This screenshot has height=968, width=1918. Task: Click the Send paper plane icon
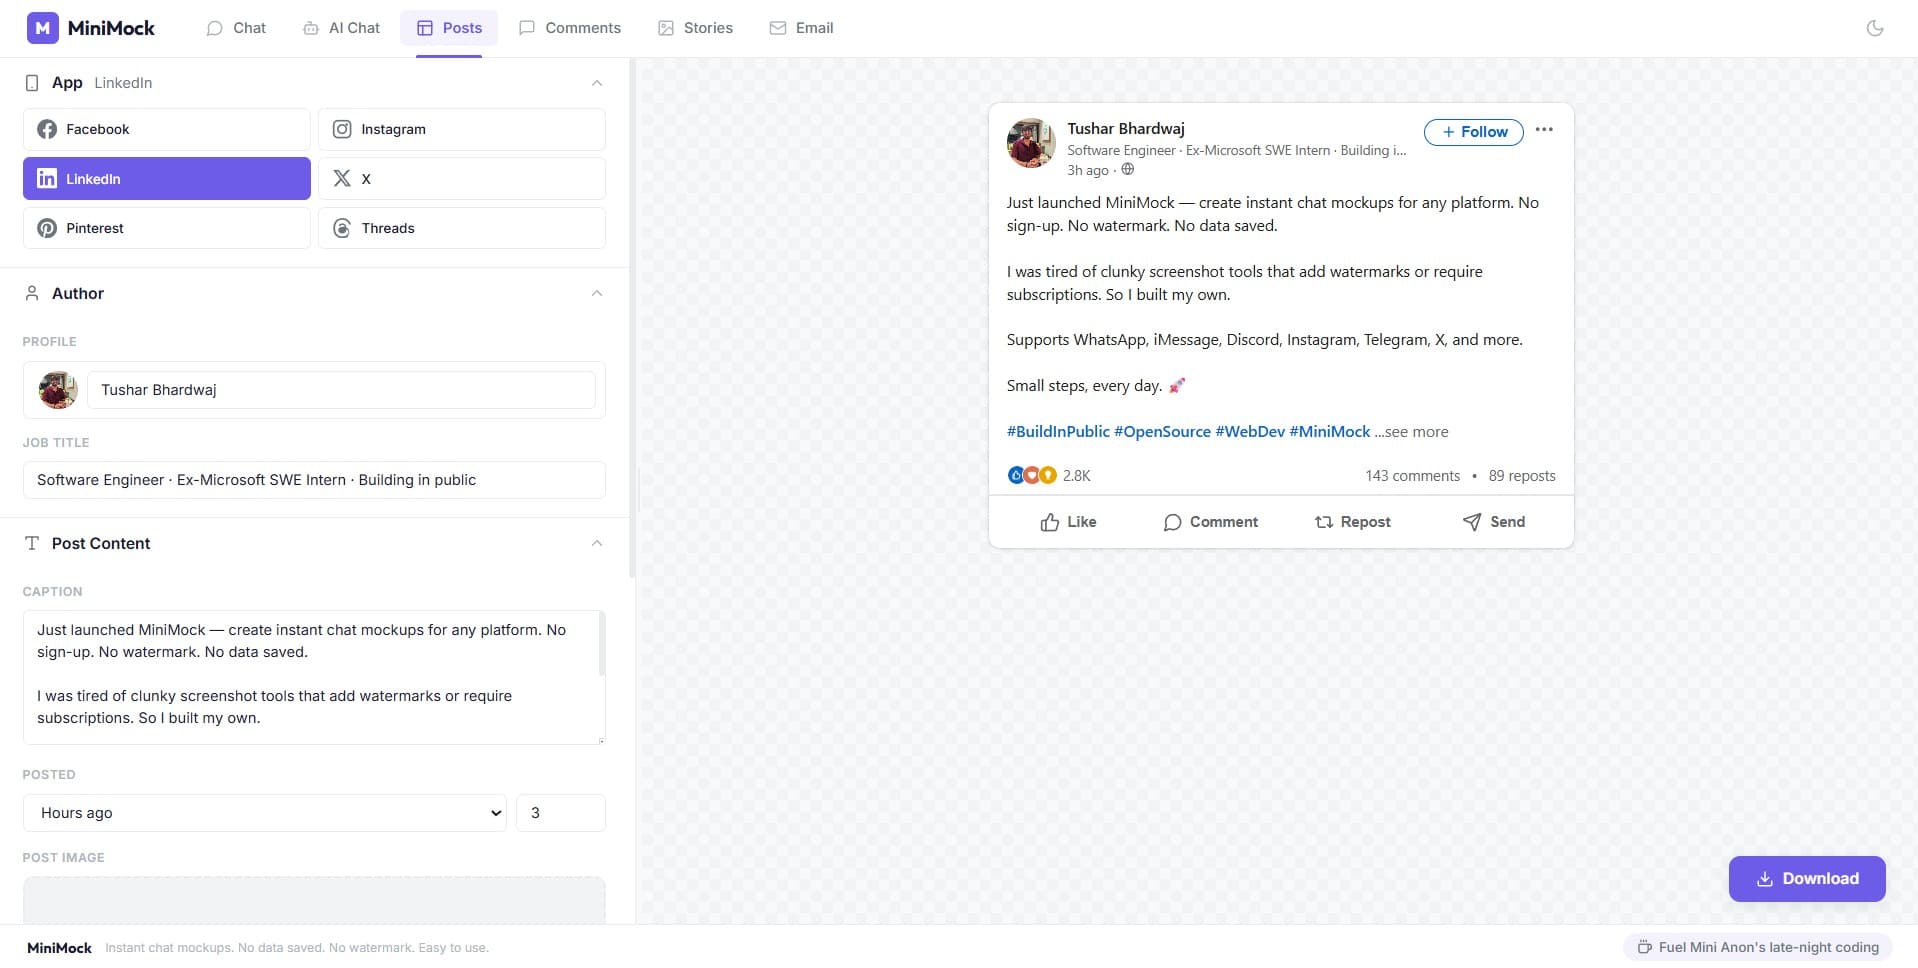[x=1471, y=523]
